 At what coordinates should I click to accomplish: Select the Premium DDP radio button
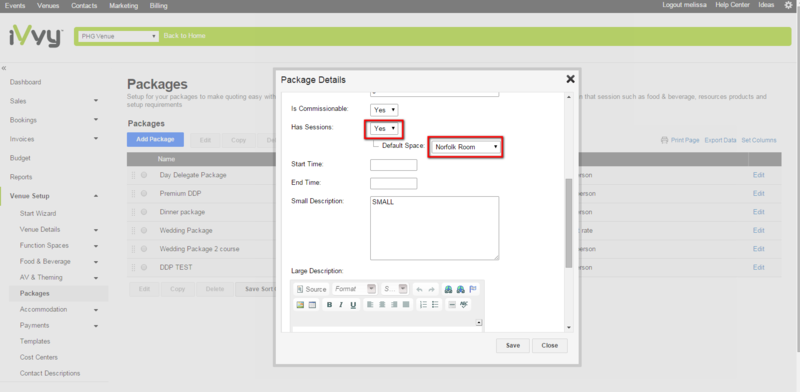click(144, 193)
